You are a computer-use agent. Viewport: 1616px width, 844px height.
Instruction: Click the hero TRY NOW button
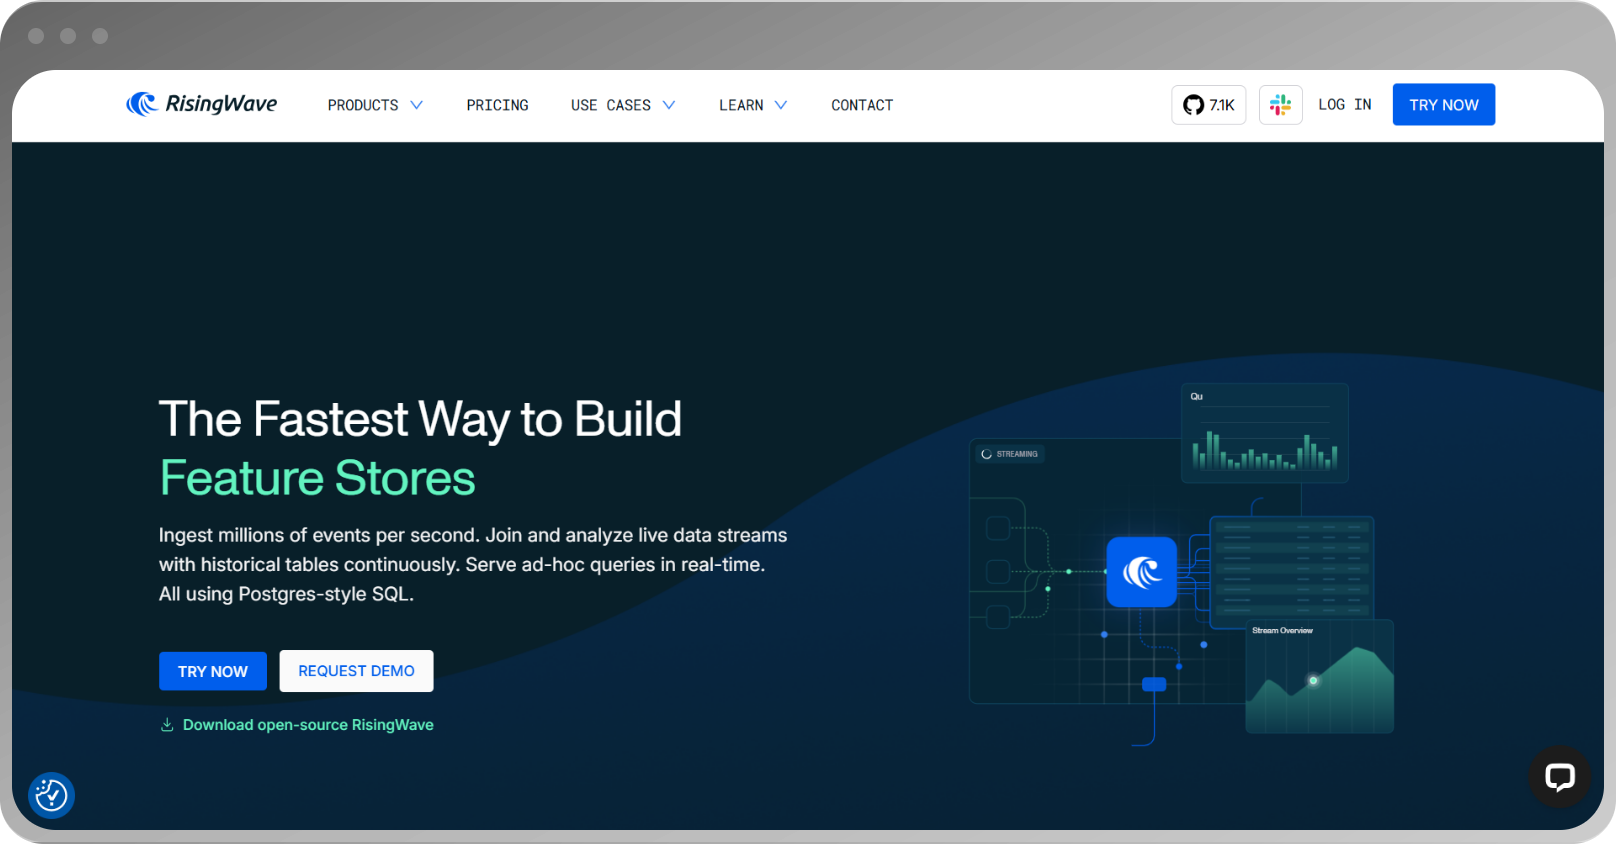click(213, 671)
